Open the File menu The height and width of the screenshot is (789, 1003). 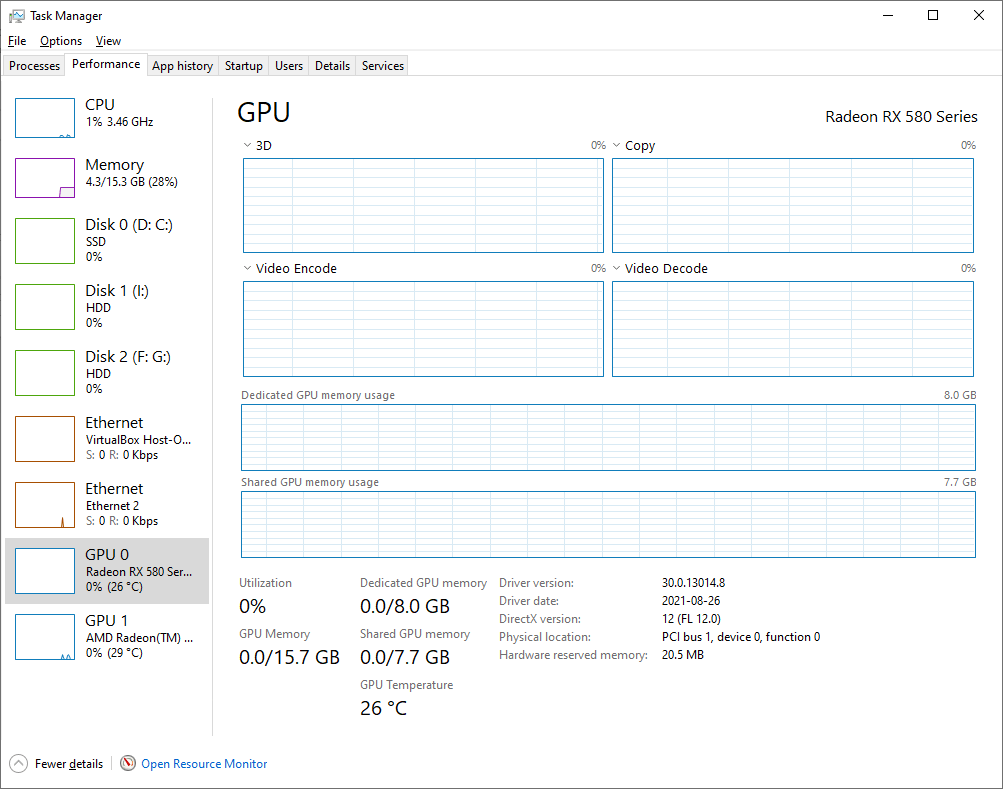(x=17, y=41)
